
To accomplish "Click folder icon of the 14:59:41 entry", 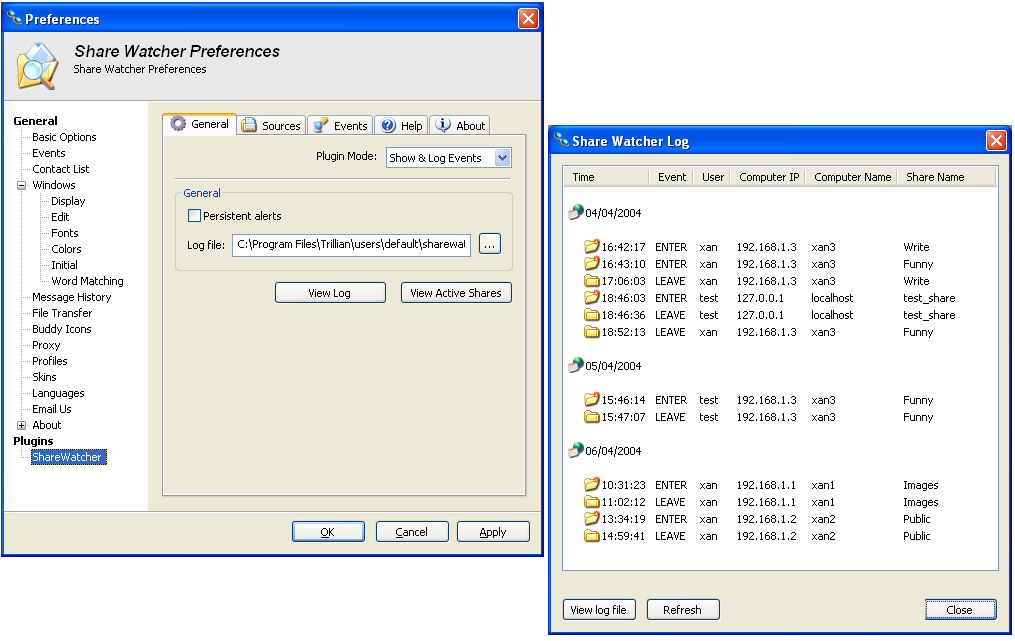I will pyautogui.click(x=591, y=535).
